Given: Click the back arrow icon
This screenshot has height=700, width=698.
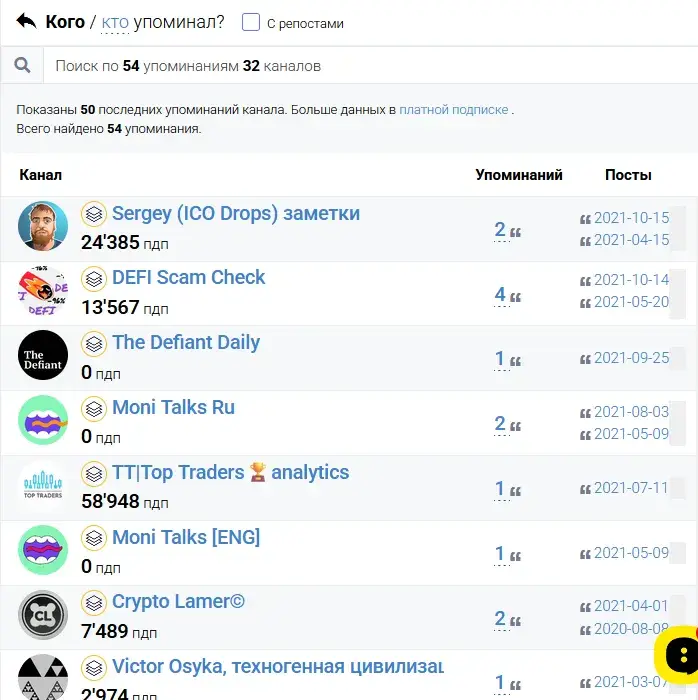Looking at the screenshot, I should 26,21.
